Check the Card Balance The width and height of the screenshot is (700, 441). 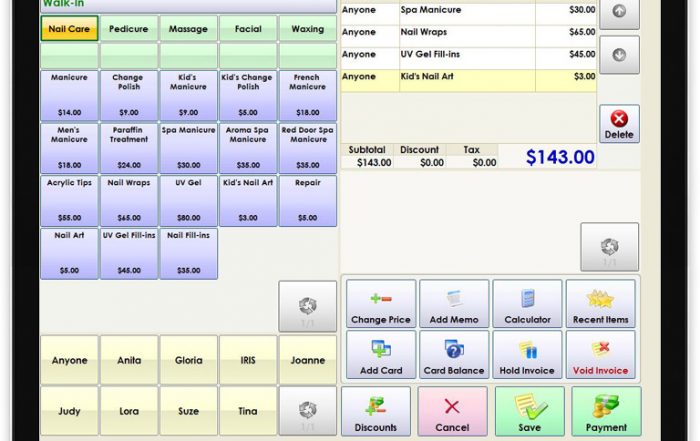[454, 355]
